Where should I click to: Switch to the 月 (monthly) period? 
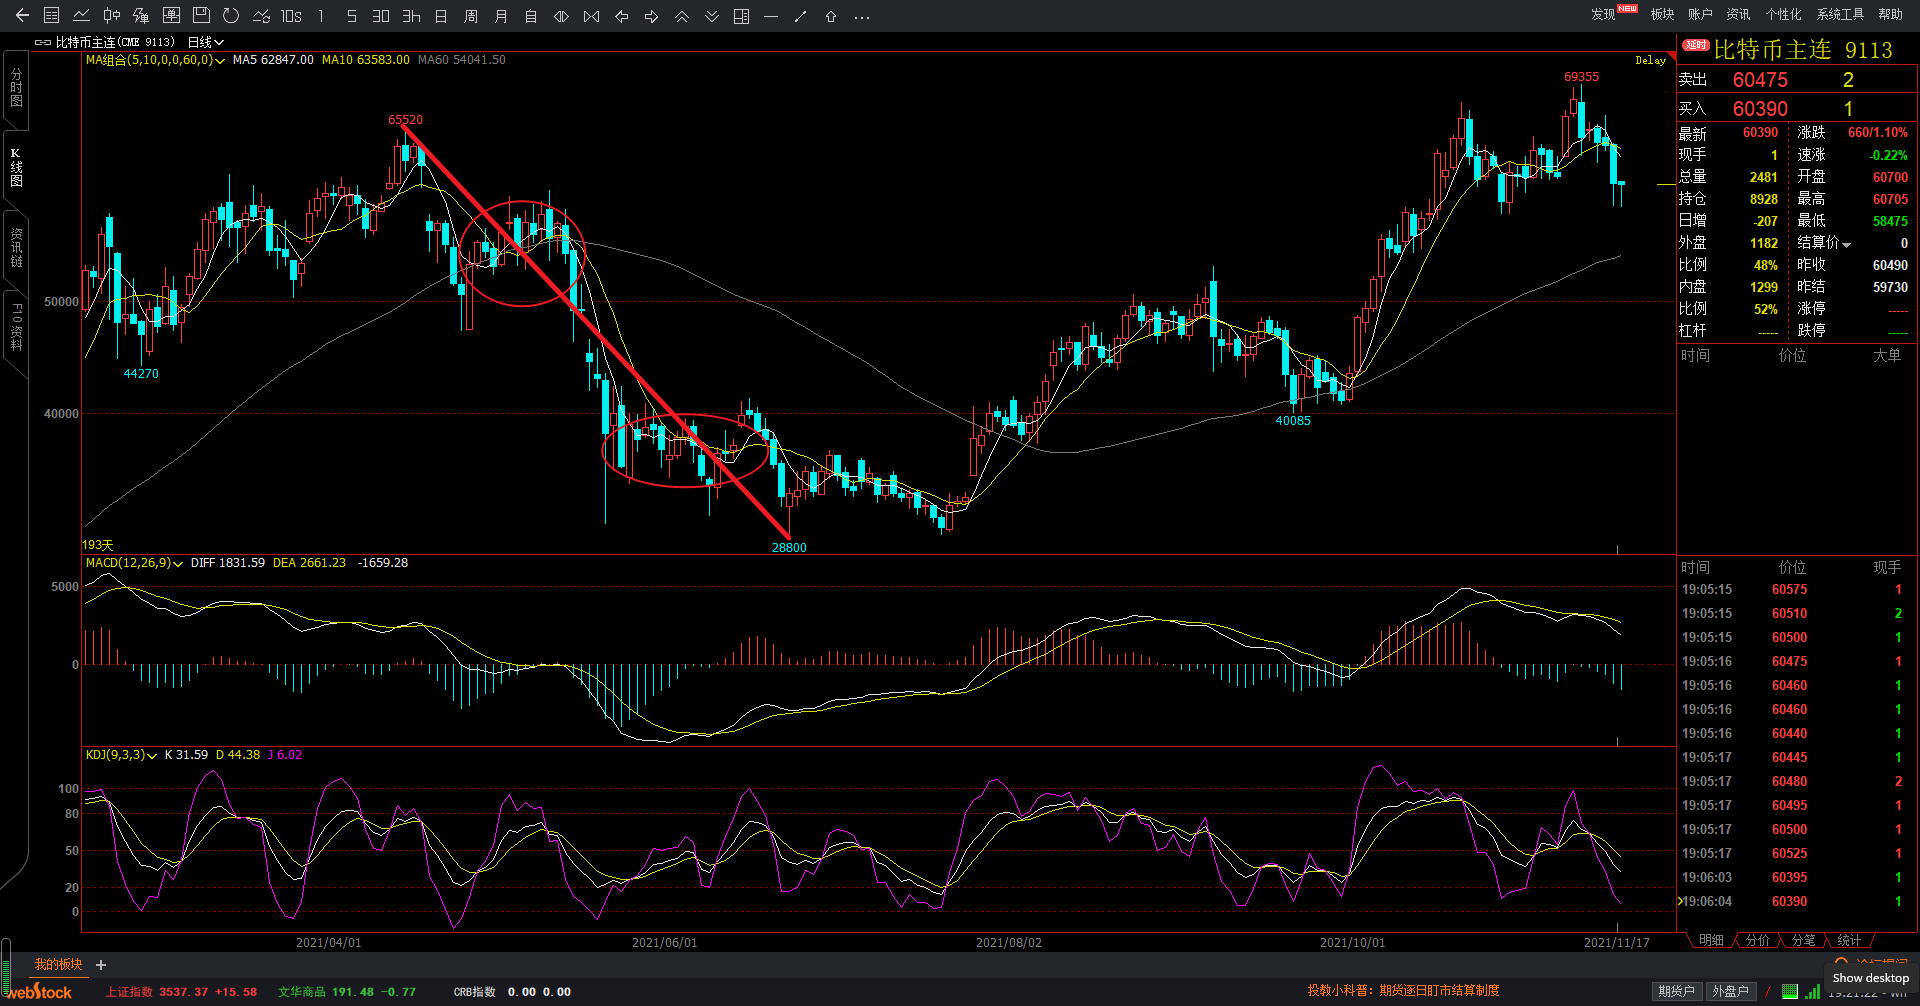(501, 16)
